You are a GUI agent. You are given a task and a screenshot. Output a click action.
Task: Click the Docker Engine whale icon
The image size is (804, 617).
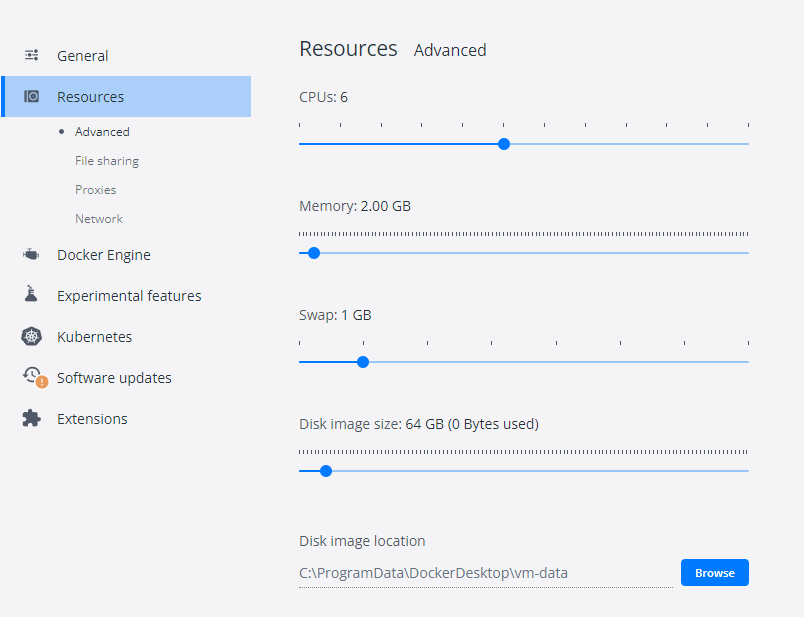coord(32,255)
